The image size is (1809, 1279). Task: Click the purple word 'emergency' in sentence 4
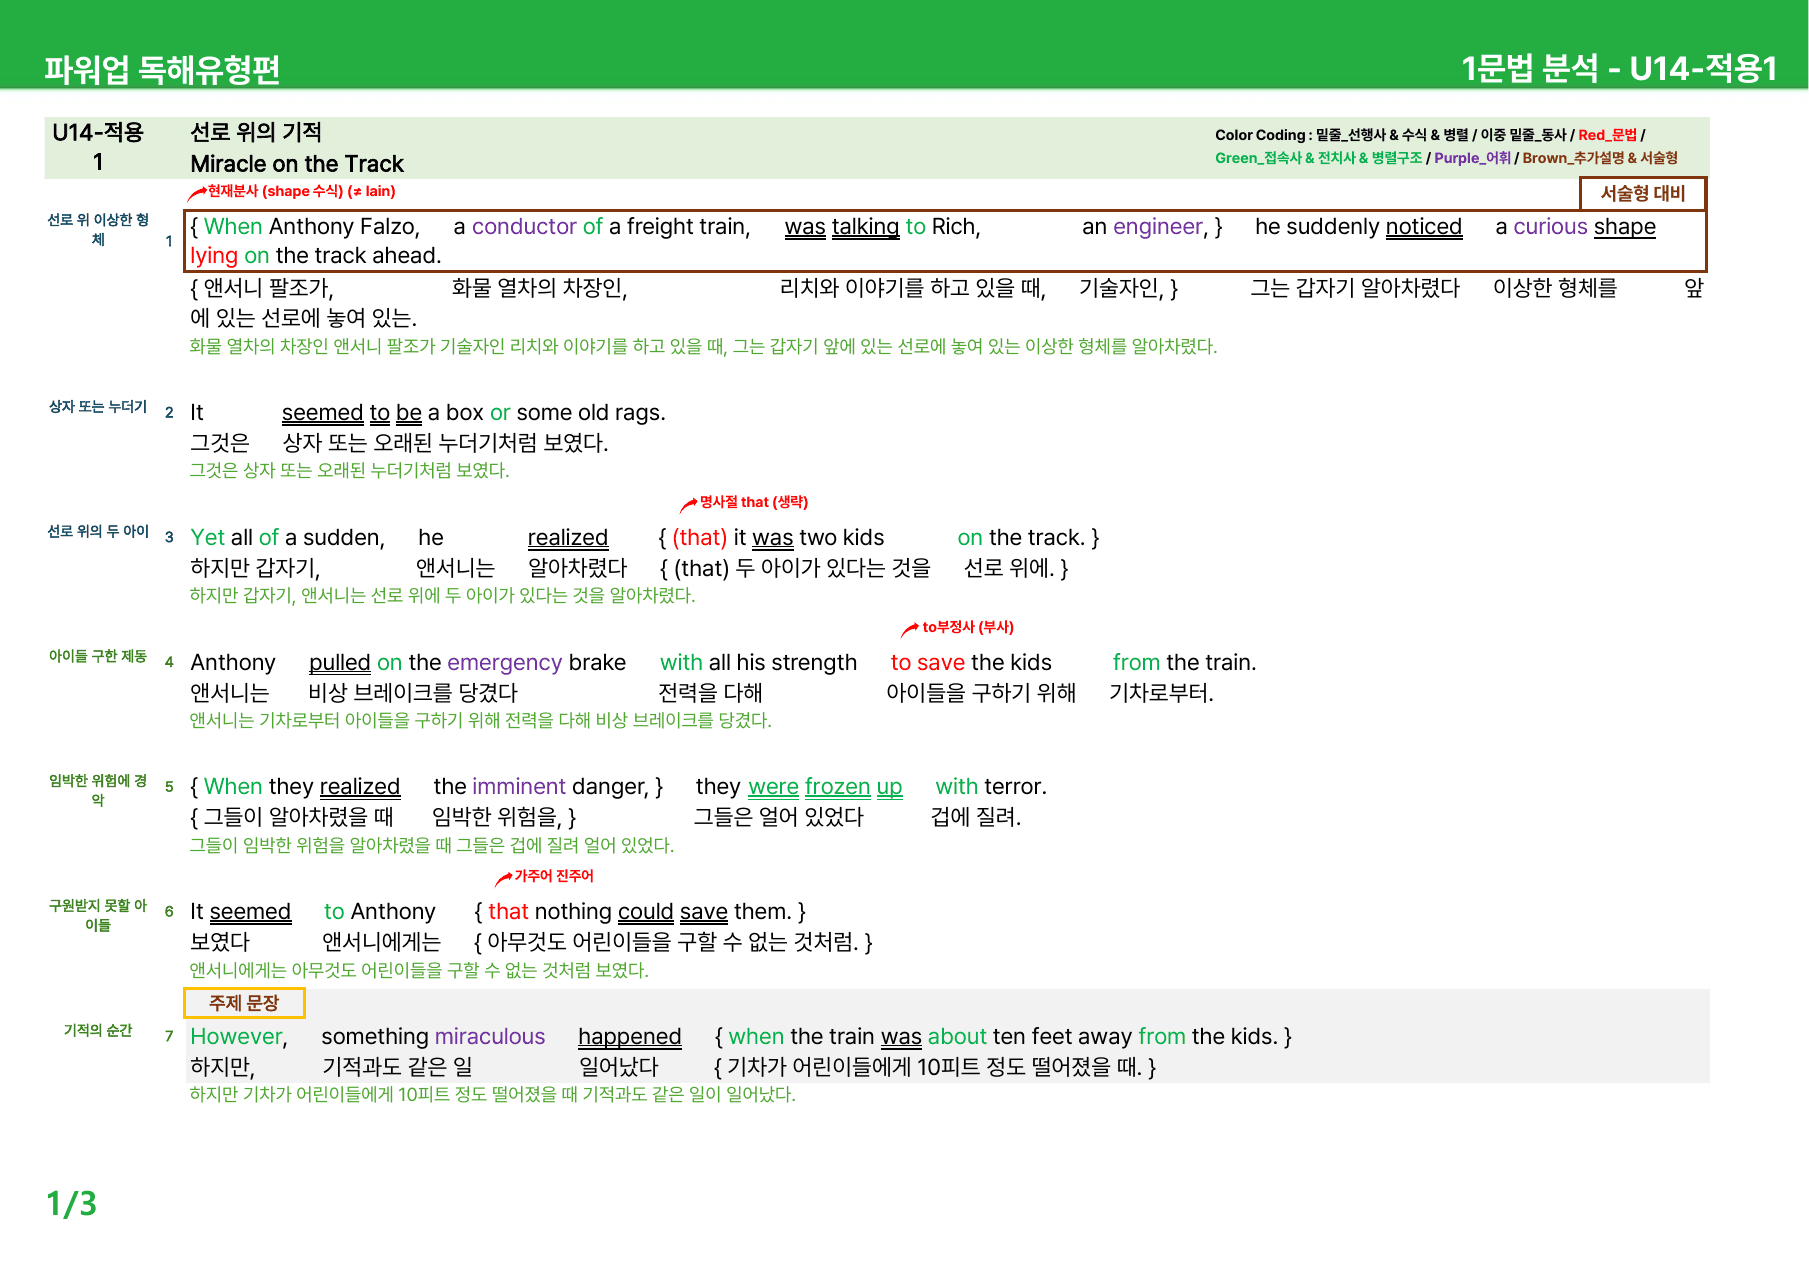pos(505,663)
